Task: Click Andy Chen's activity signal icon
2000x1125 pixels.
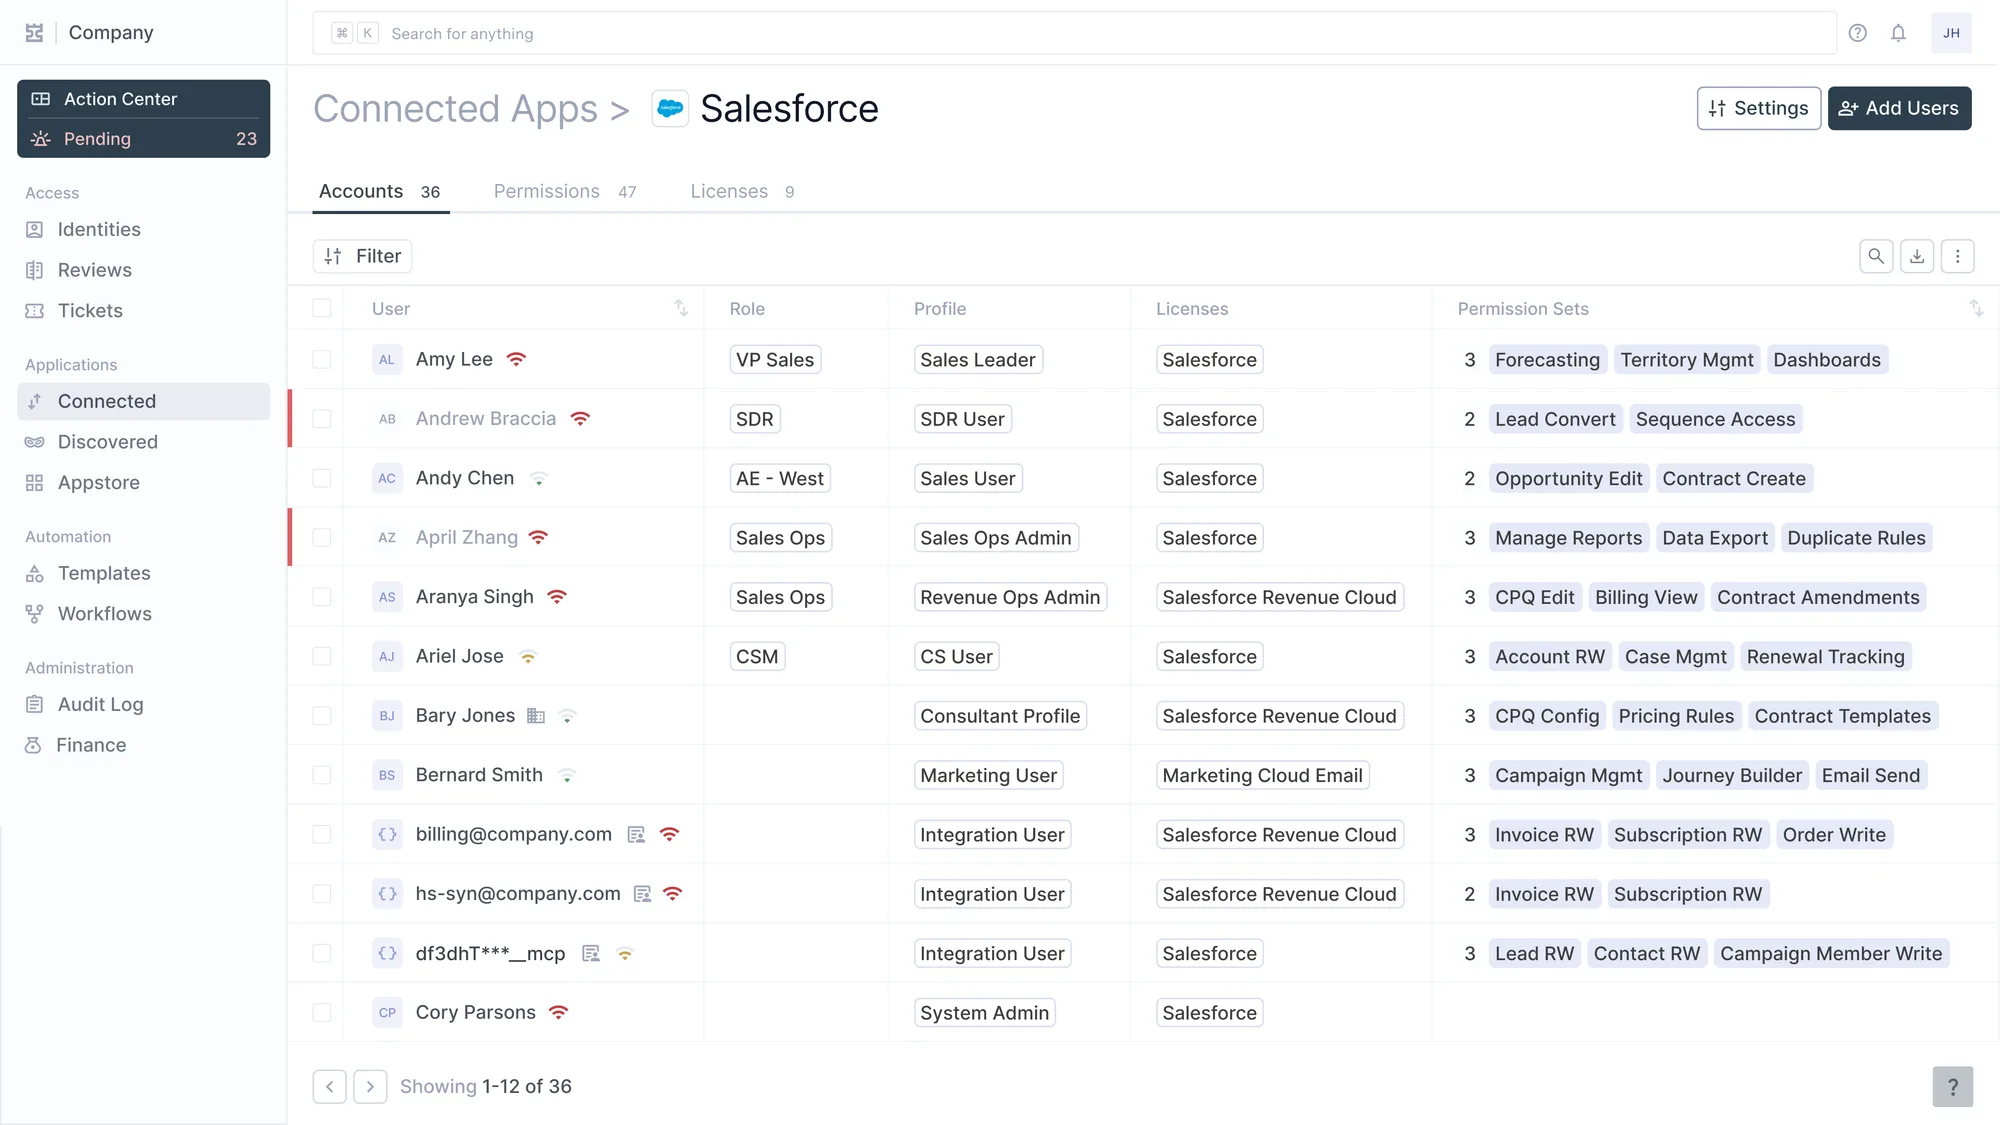Action: [539, 479]
